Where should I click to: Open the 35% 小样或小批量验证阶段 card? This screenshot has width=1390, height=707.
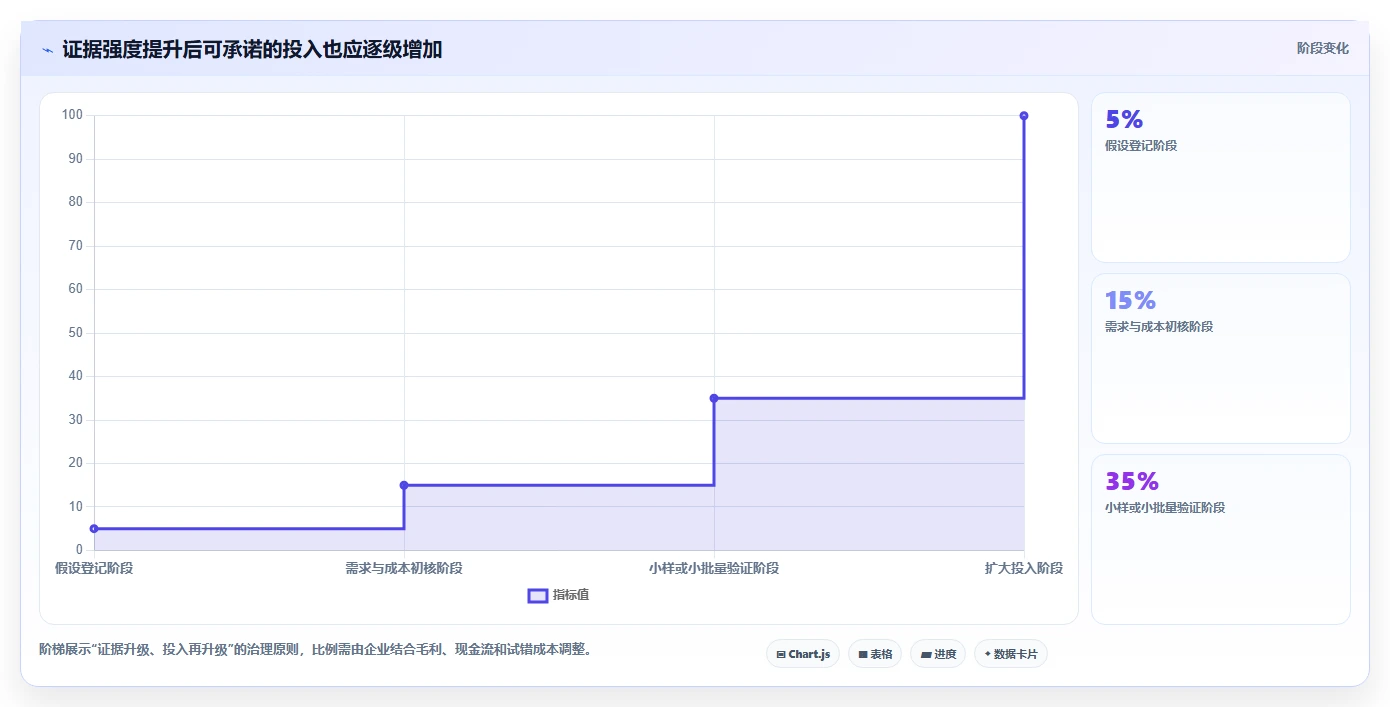pos(1221,539)
